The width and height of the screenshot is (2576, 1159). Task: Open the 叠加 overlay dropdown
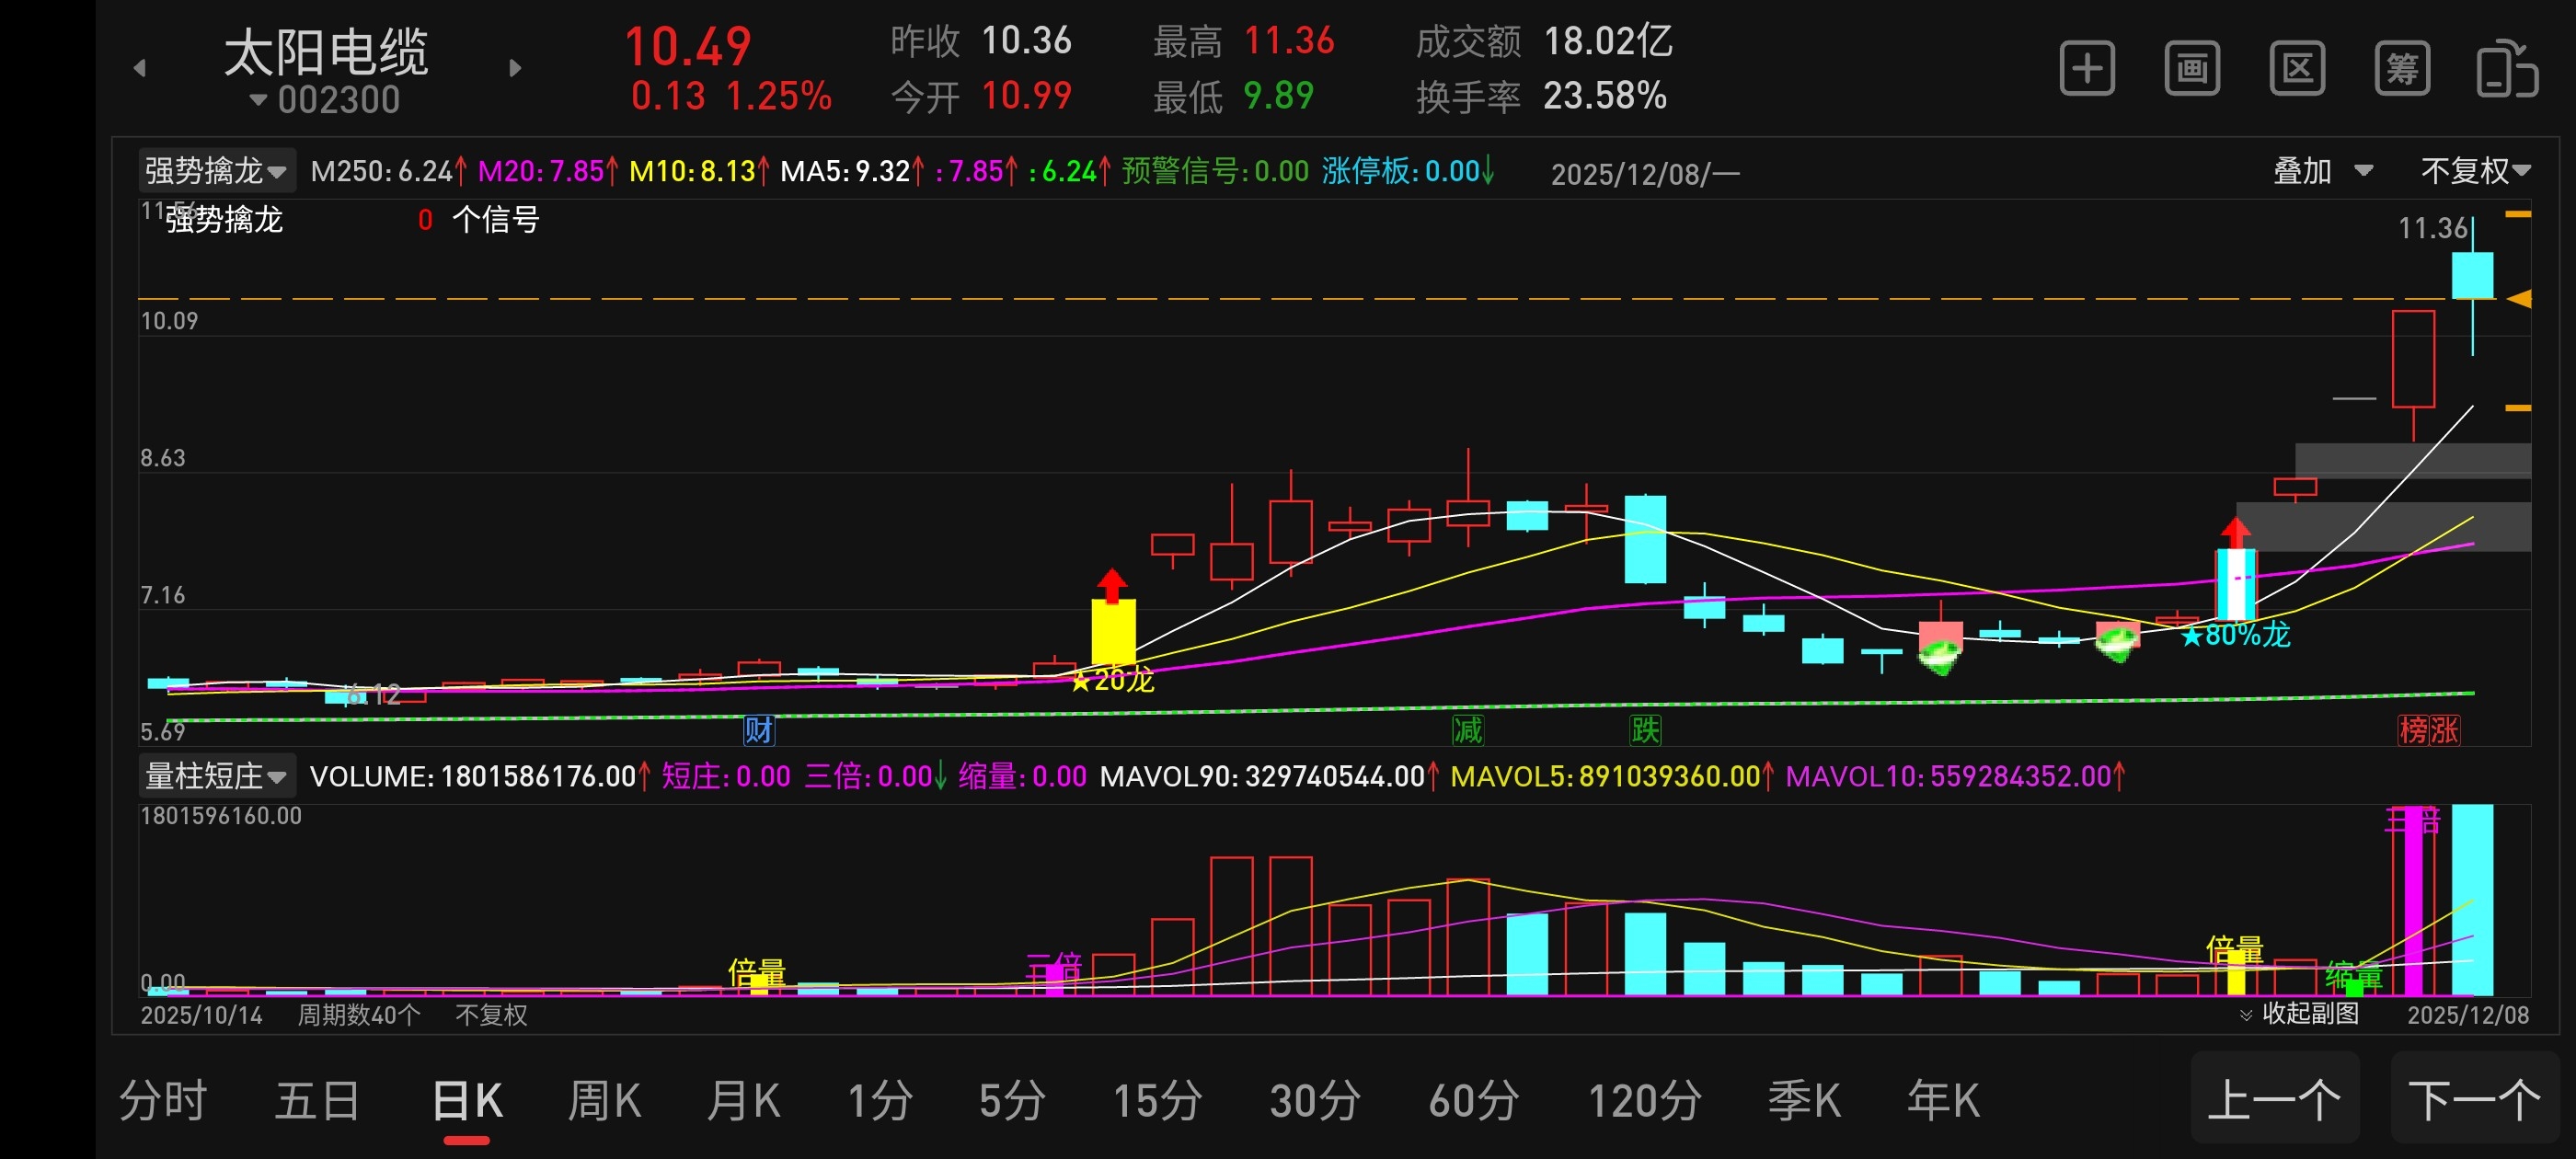pos(2322,171)
